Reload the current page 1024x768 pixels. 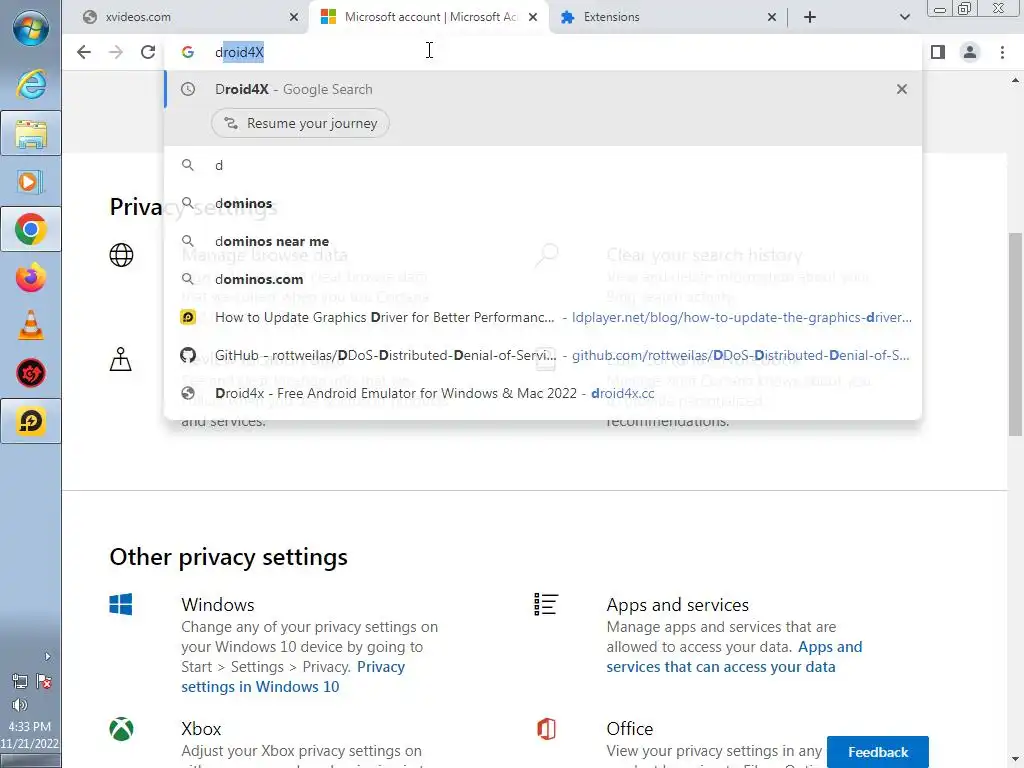pos(148,52)
